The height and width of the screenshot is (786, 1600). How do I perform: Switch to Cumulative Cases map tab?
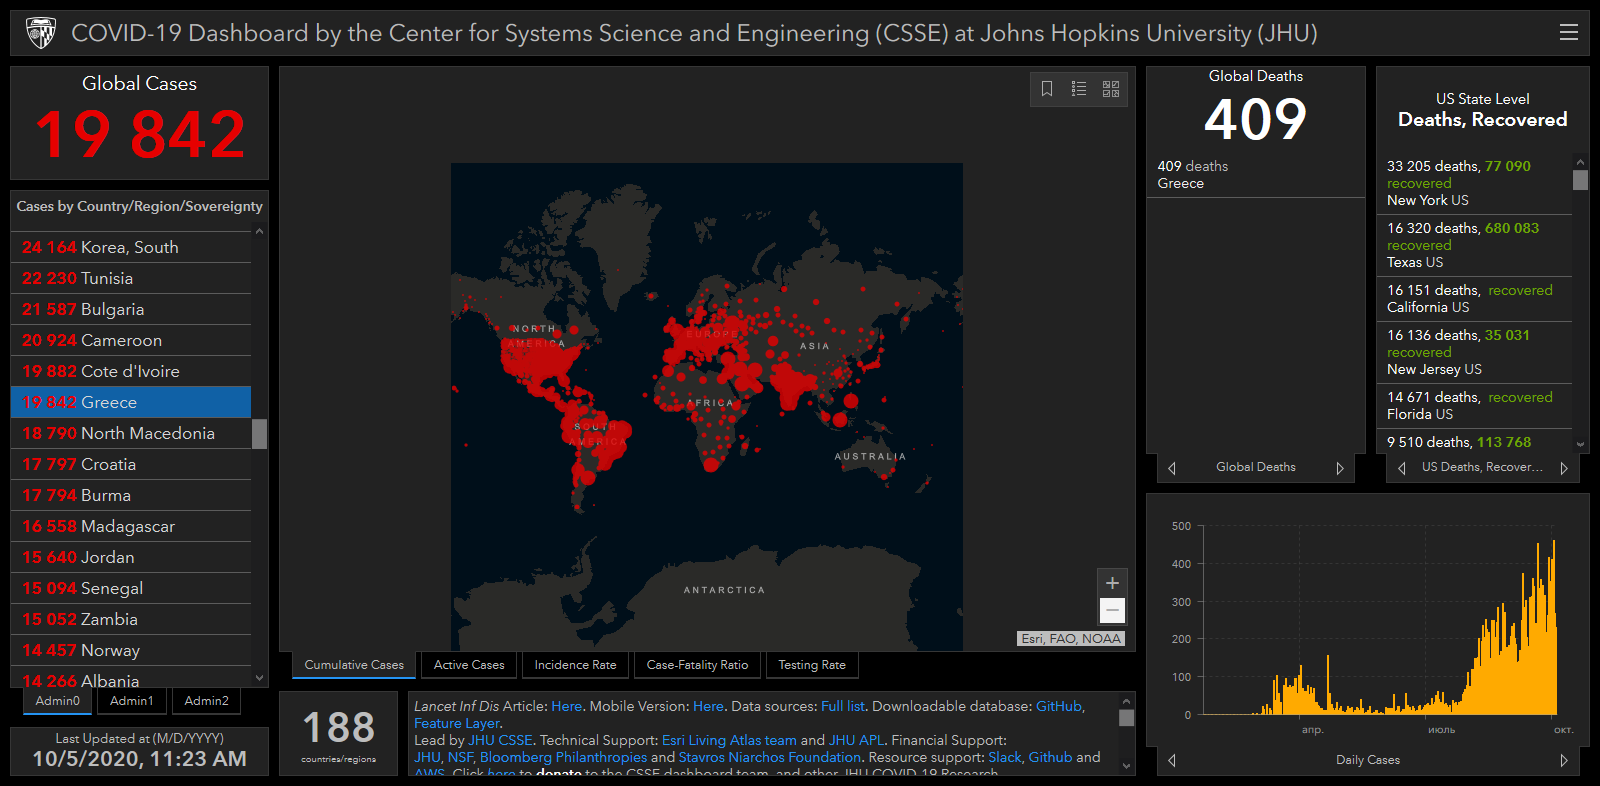click(x=354, y=665)
